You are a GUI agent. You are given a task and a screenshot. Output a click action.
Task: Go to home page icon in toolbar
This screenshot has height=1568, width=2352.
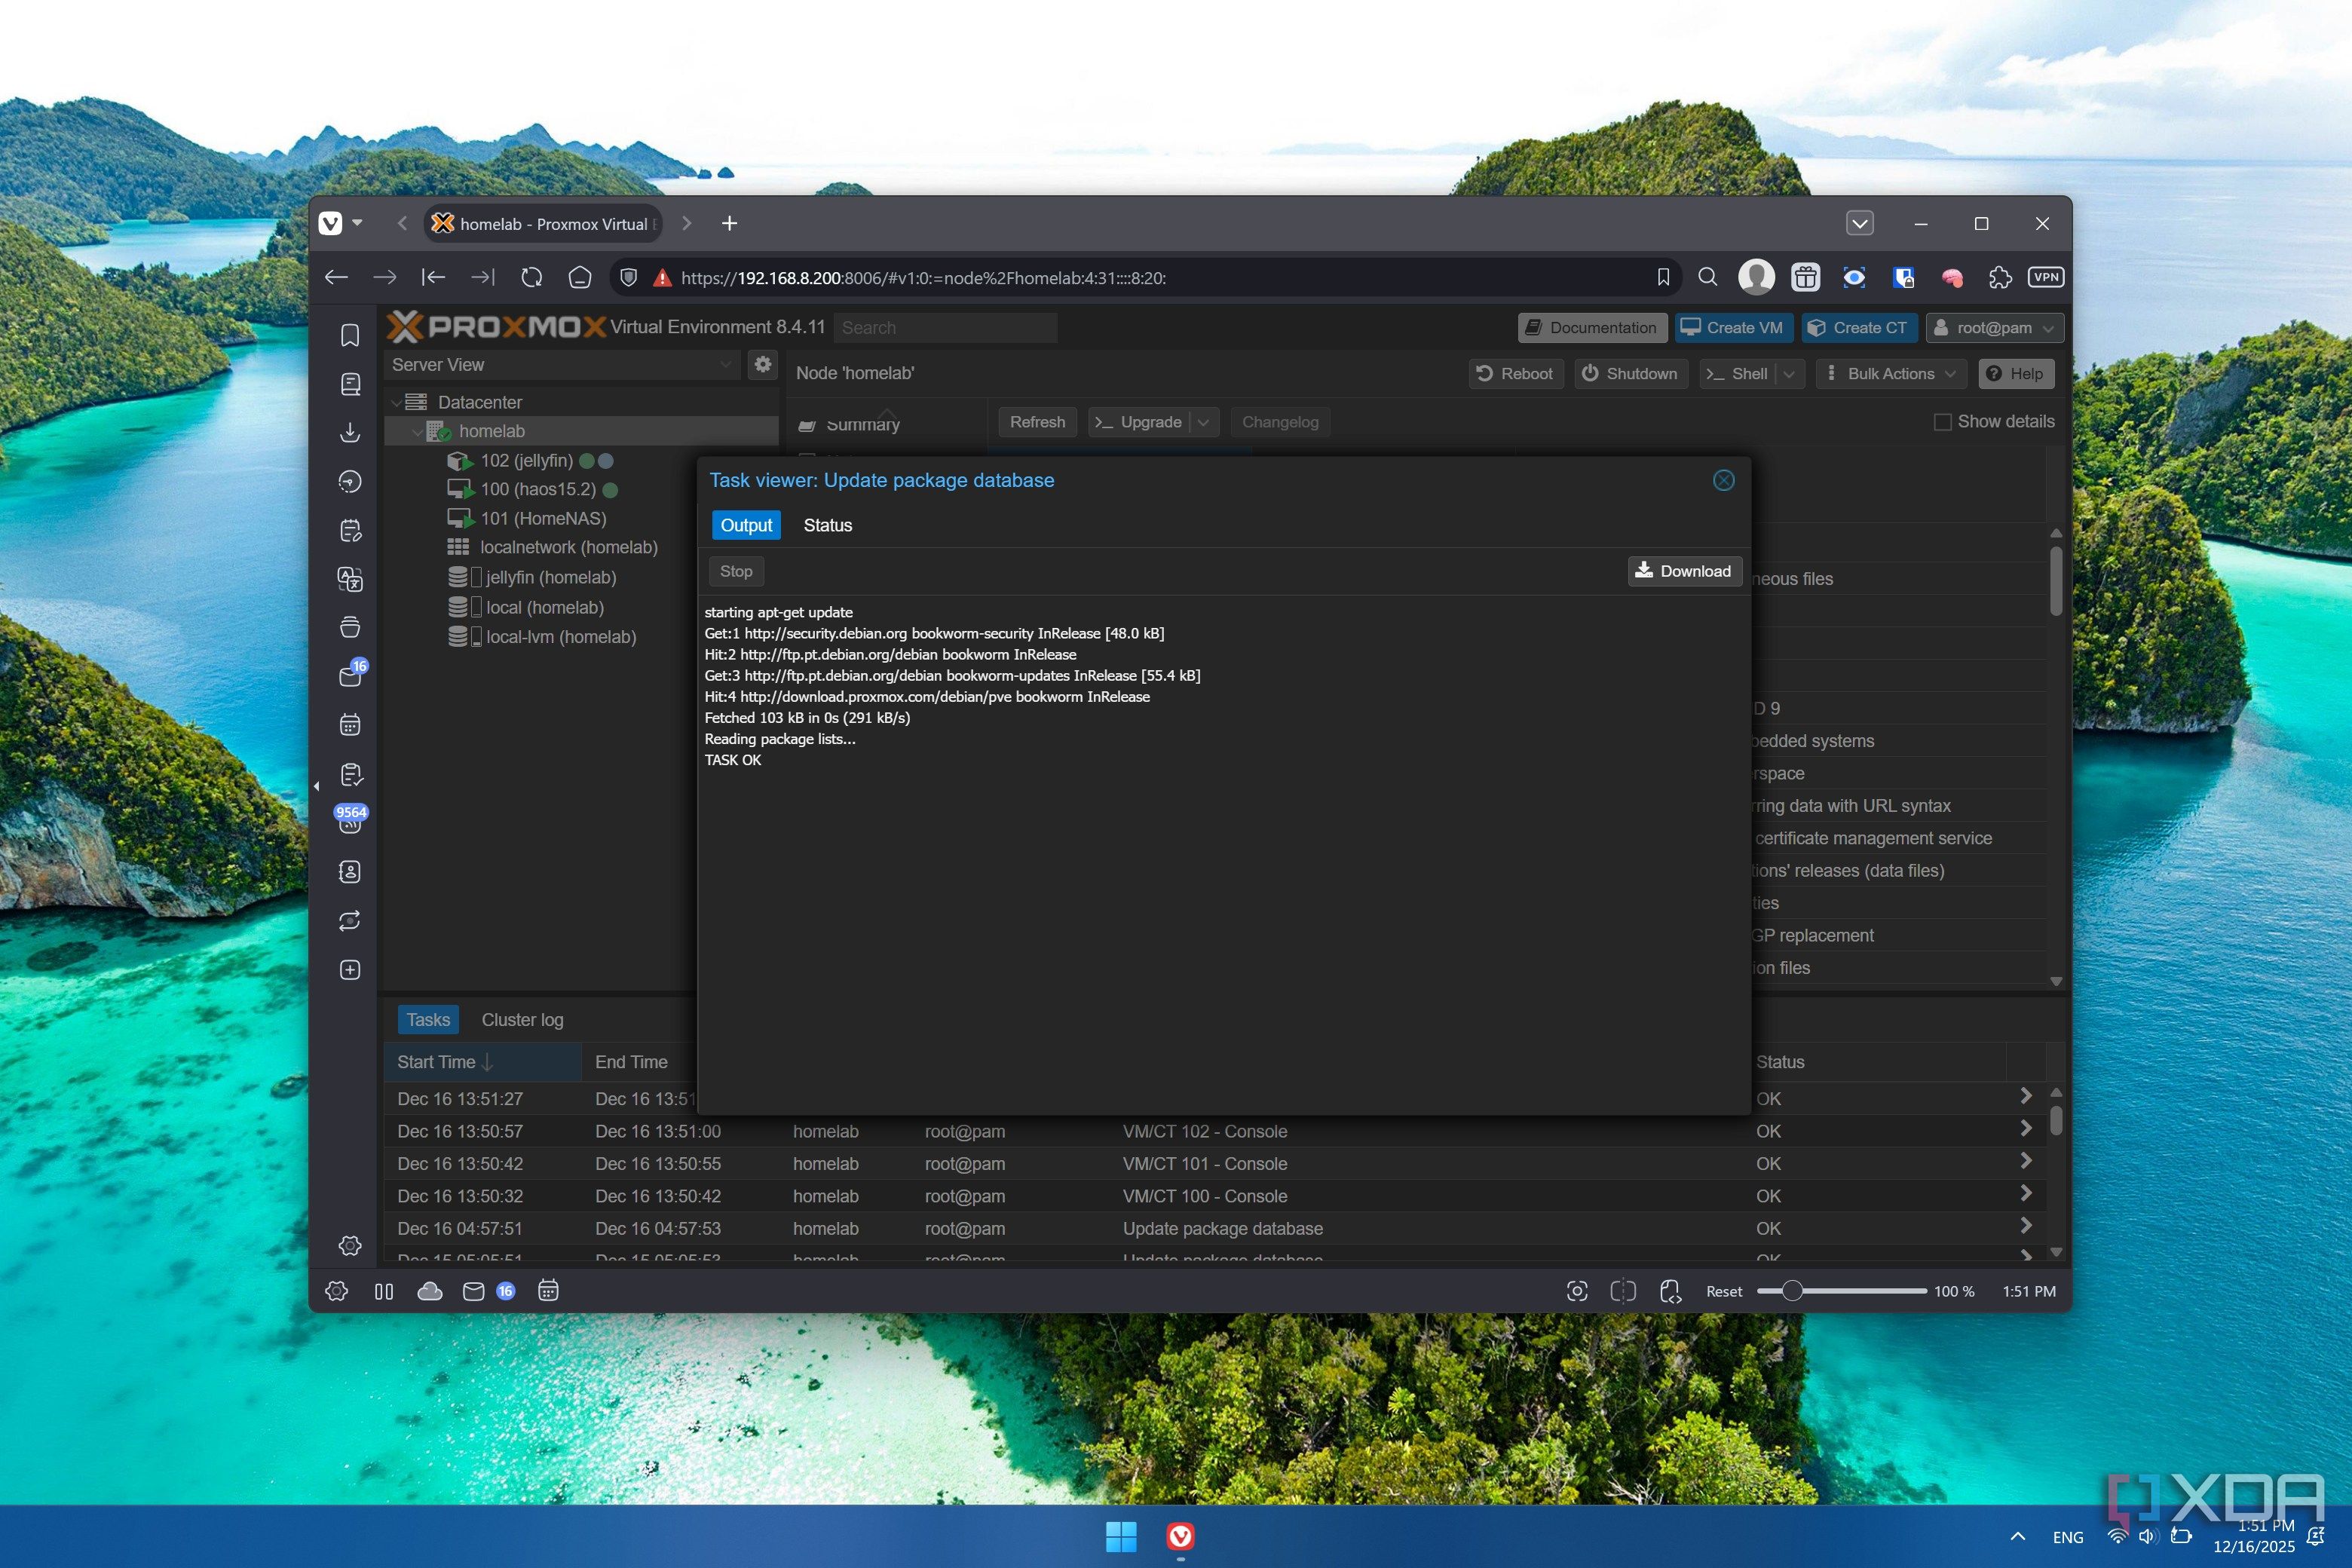580,278
